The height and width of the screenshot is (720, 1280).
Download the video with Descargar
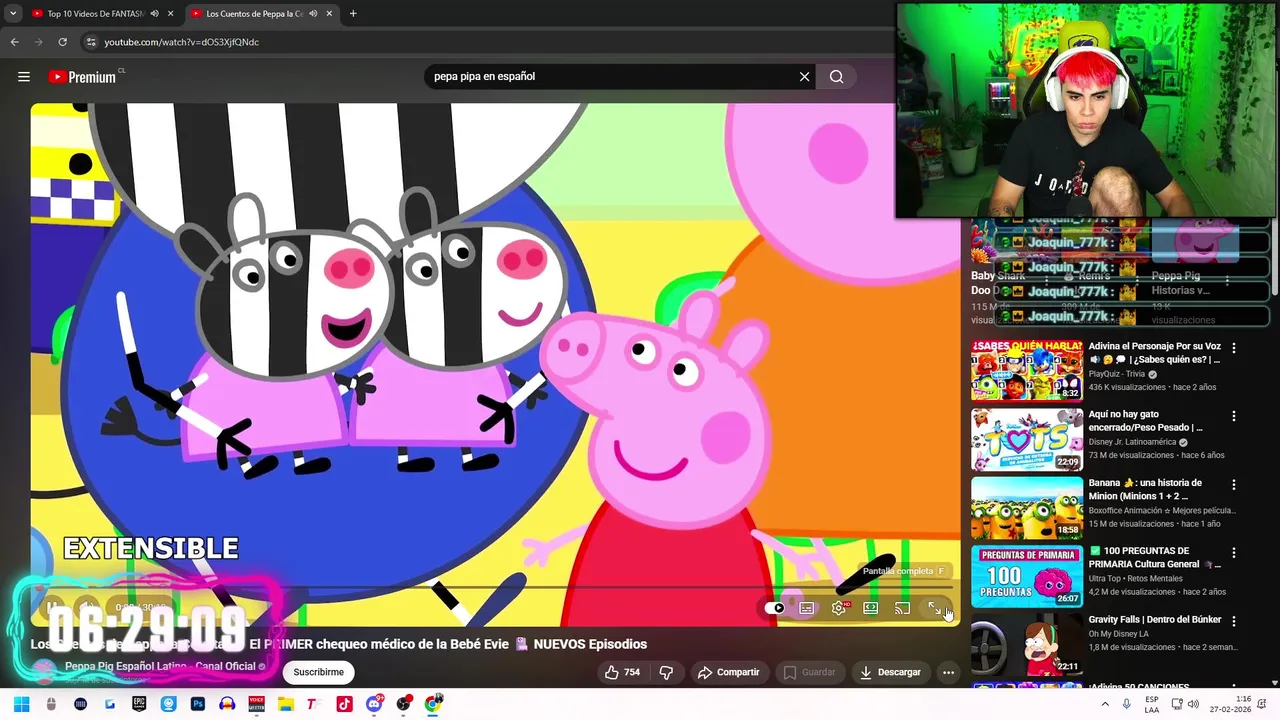890,672
